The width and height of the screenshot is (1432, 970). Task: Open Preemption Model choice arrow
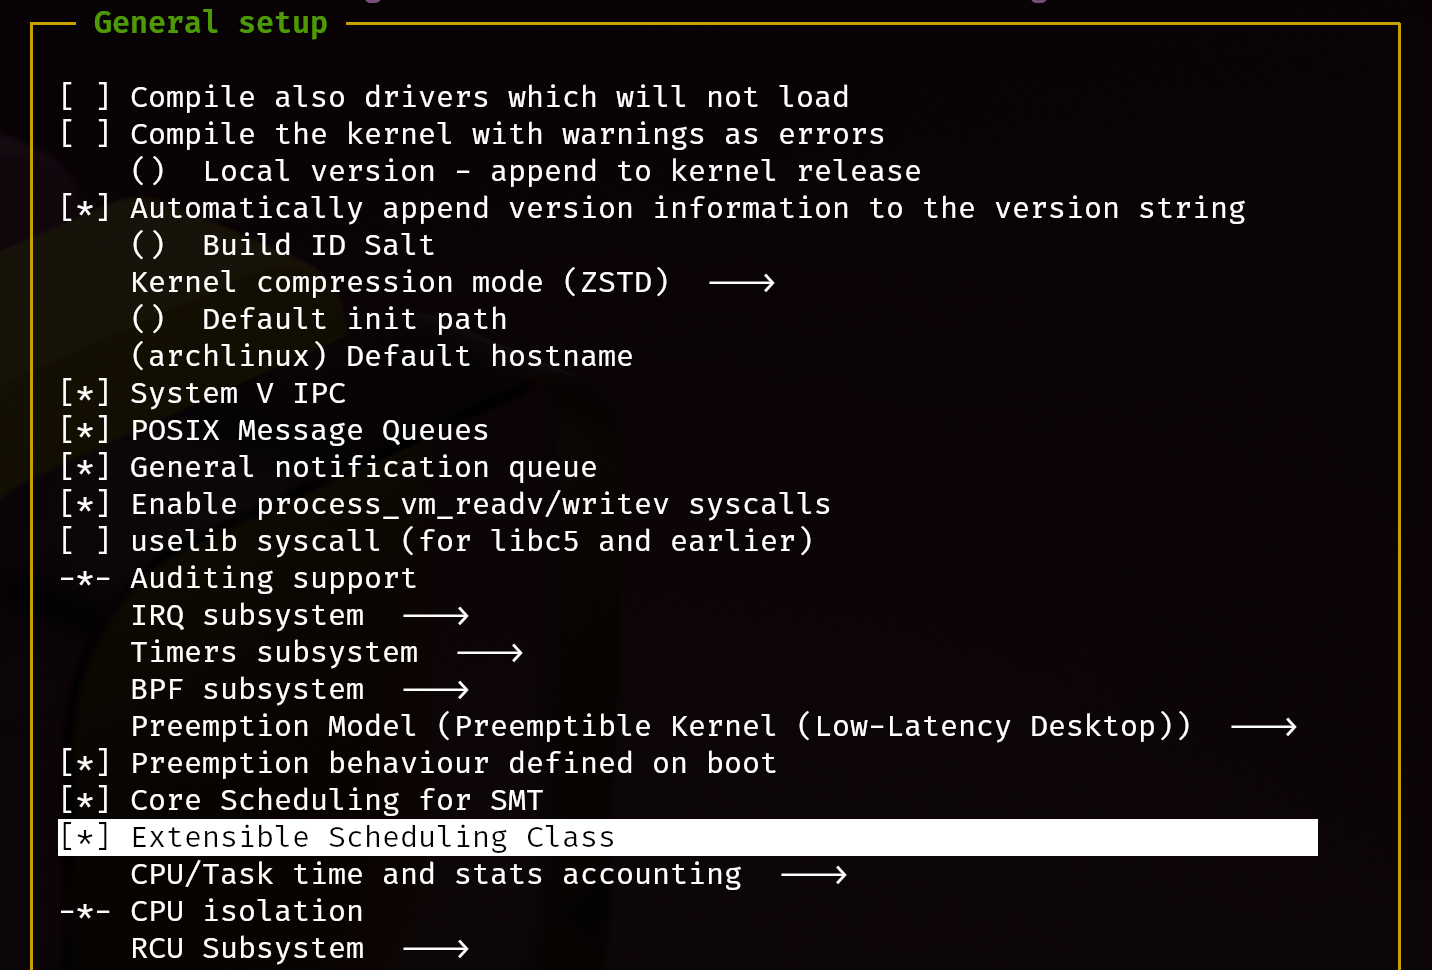(x=1263, y=727)
